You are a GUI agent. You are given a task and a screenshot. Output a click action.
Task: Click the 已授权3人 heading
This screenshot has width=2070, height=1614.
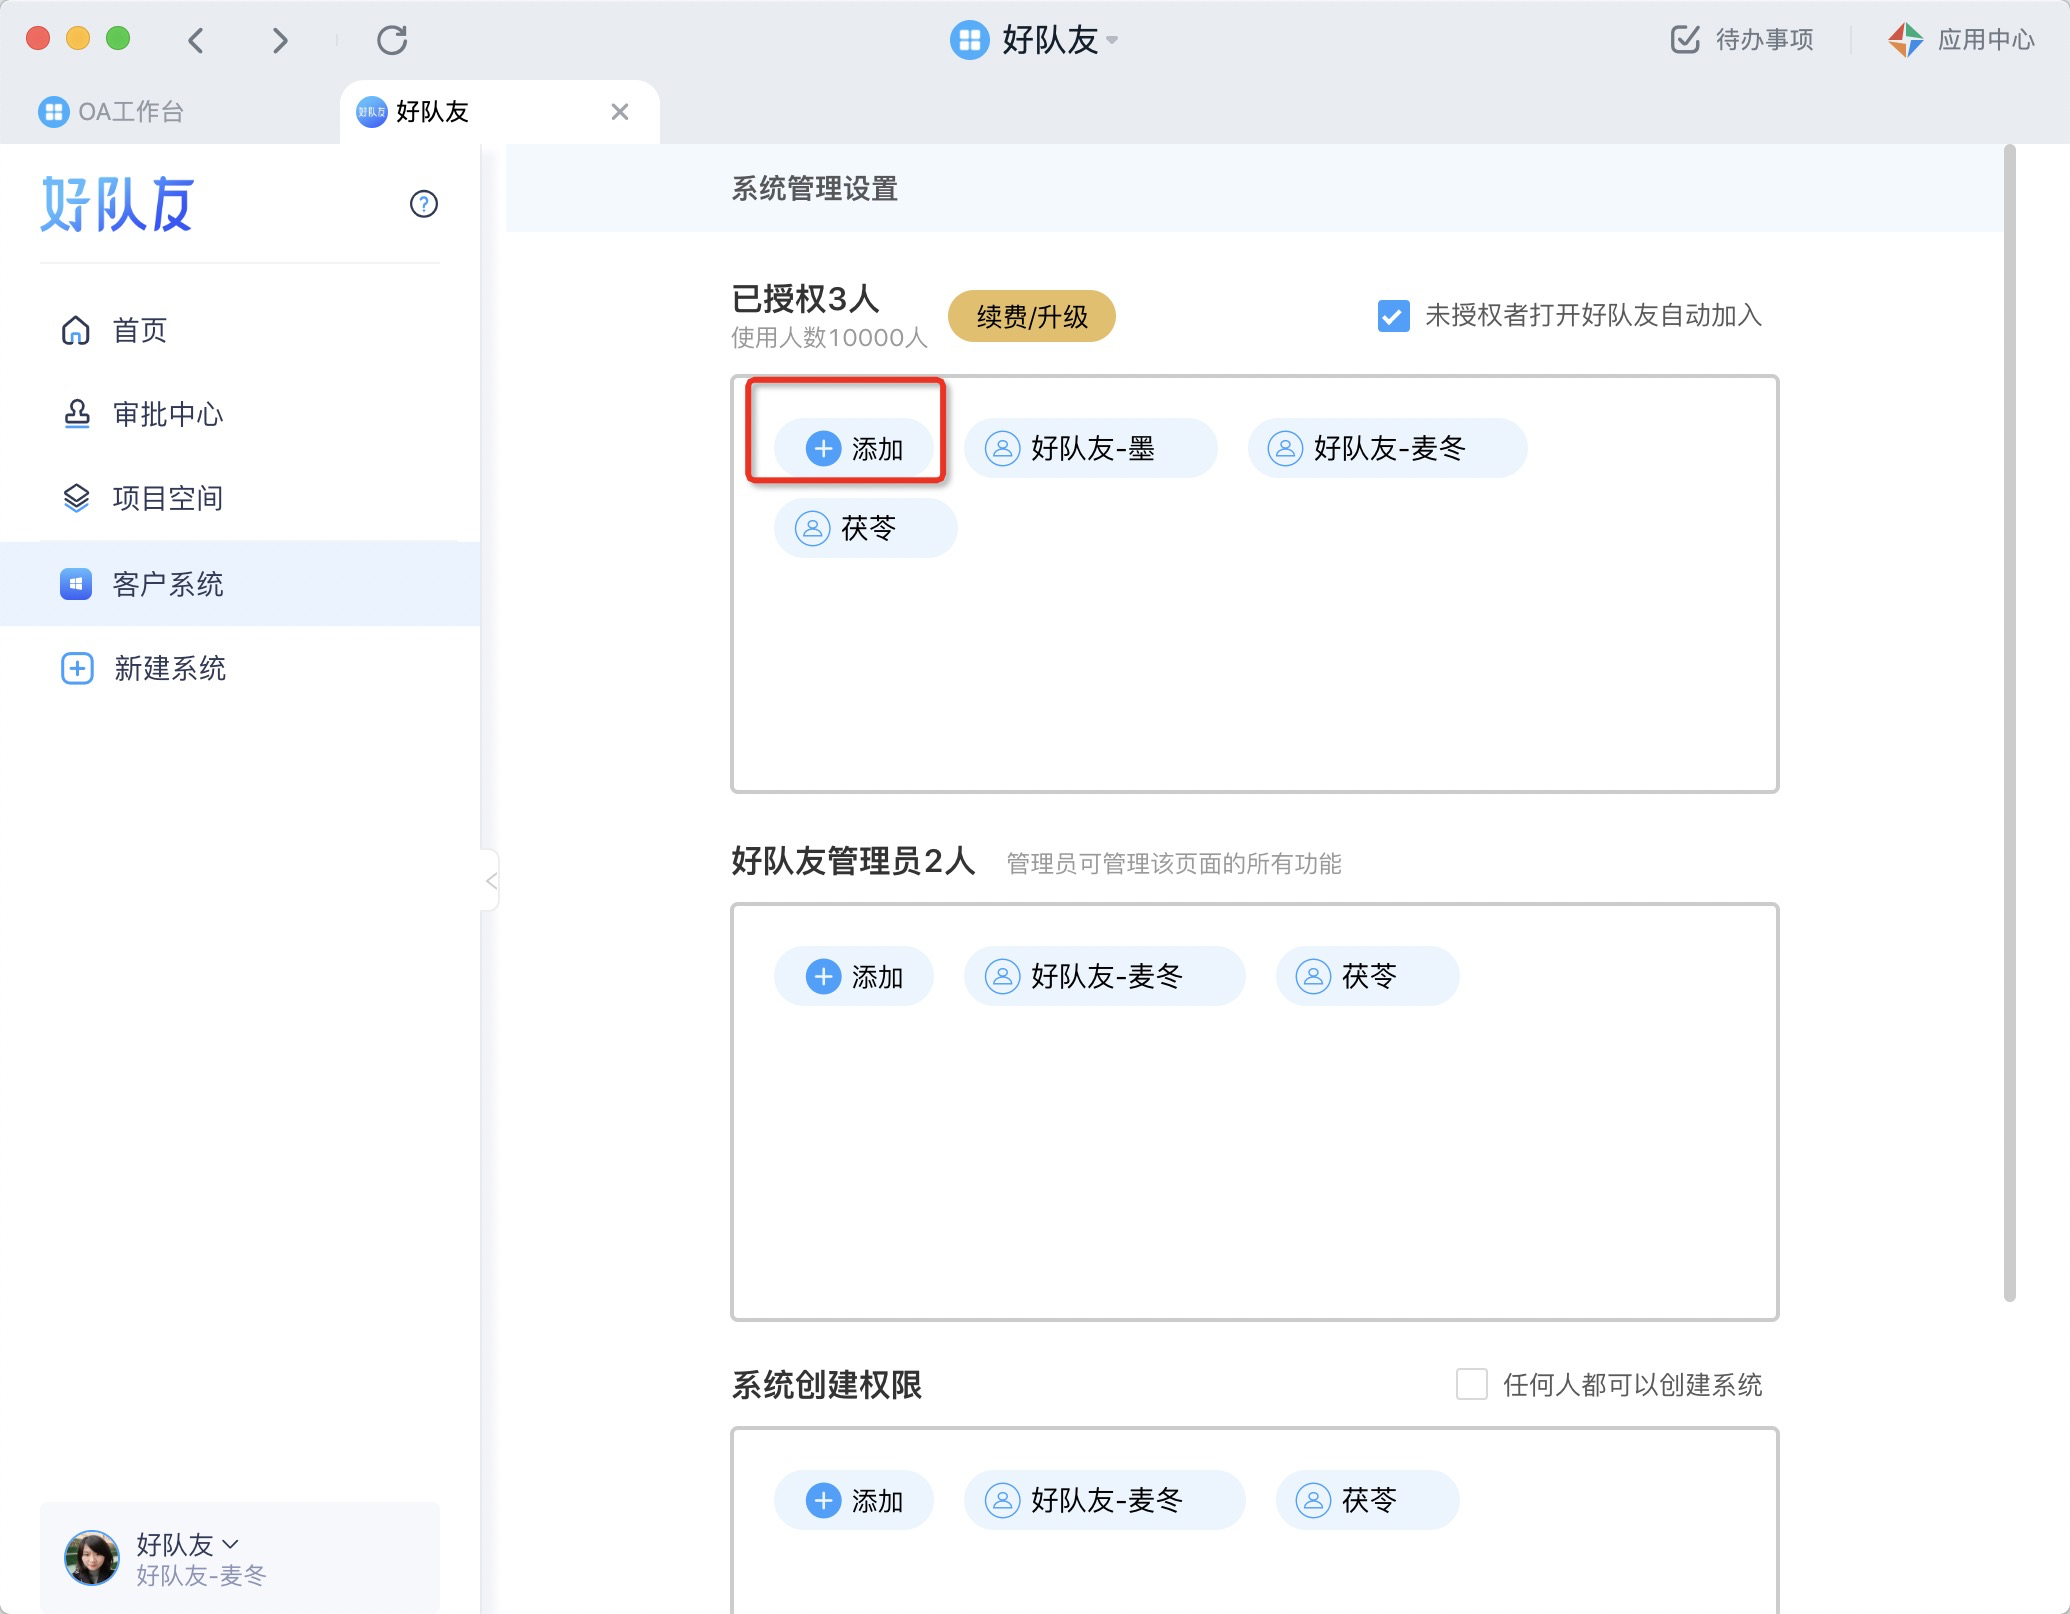click(806, 298)
